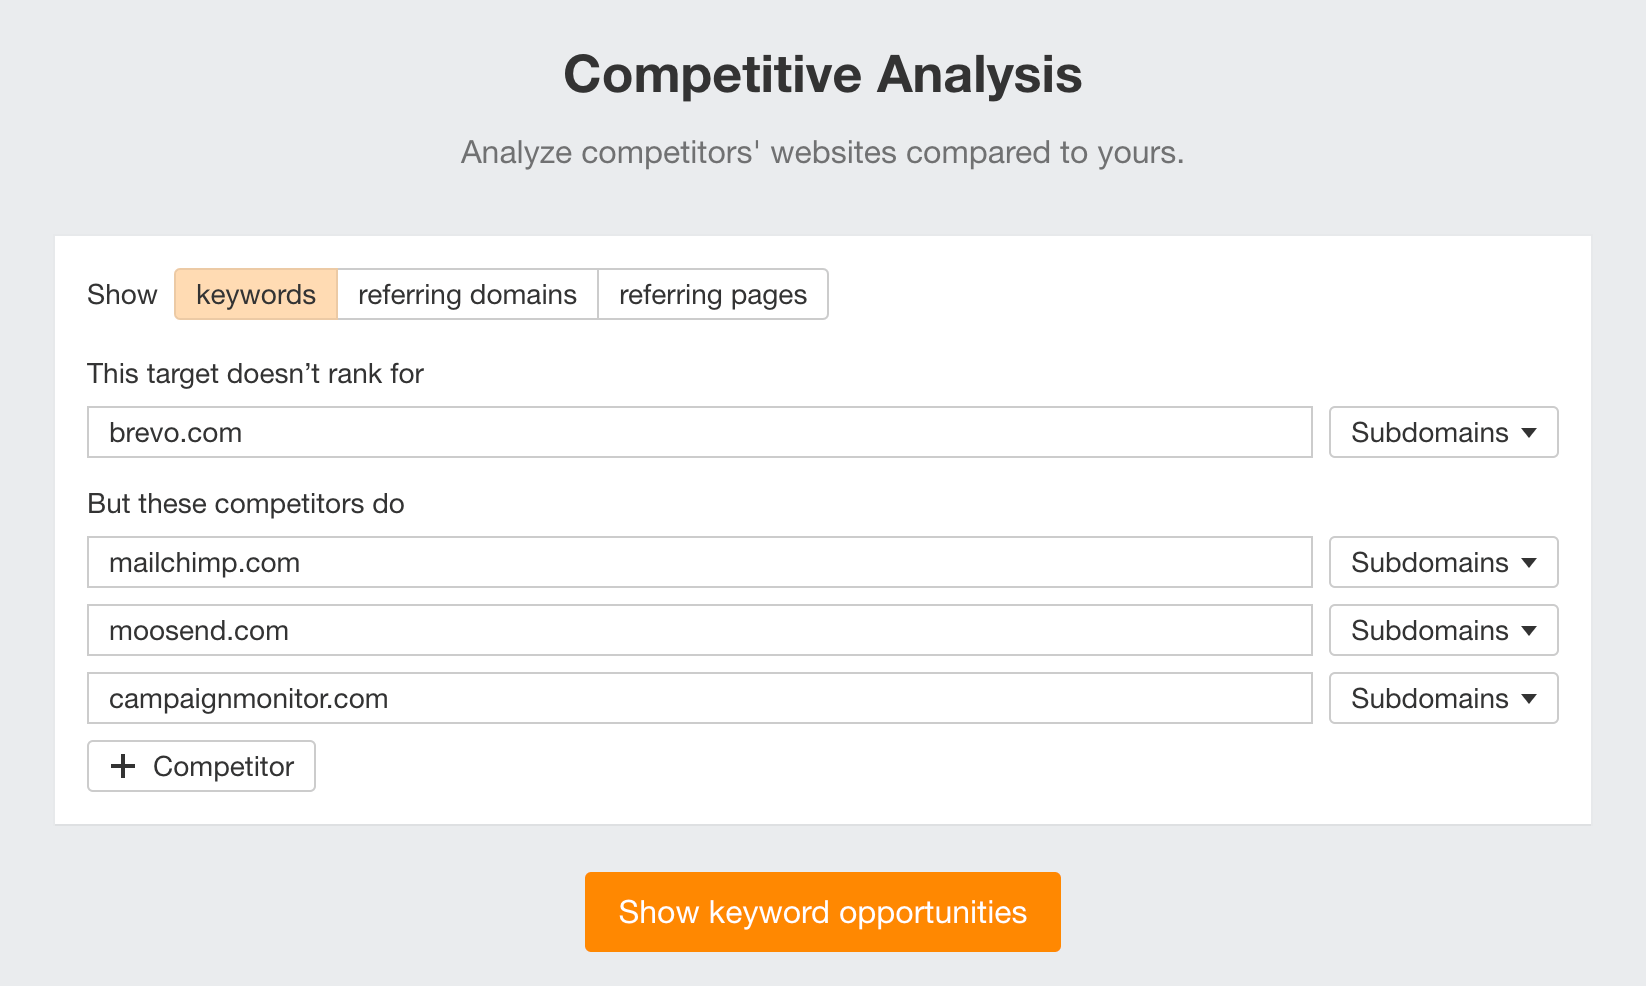The width and height of the screenshot is (1646, 986).
Task: Switch to the referring pages tab
Action: pyautogui.click(x=712, y=294)
